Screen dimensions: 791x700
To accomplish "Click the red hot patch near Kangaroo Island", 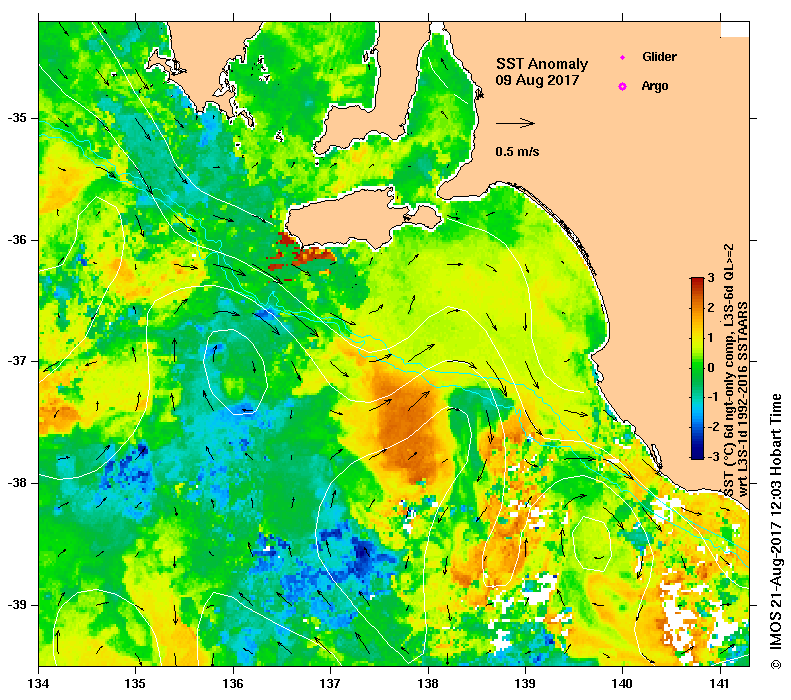I will point(303,255).
